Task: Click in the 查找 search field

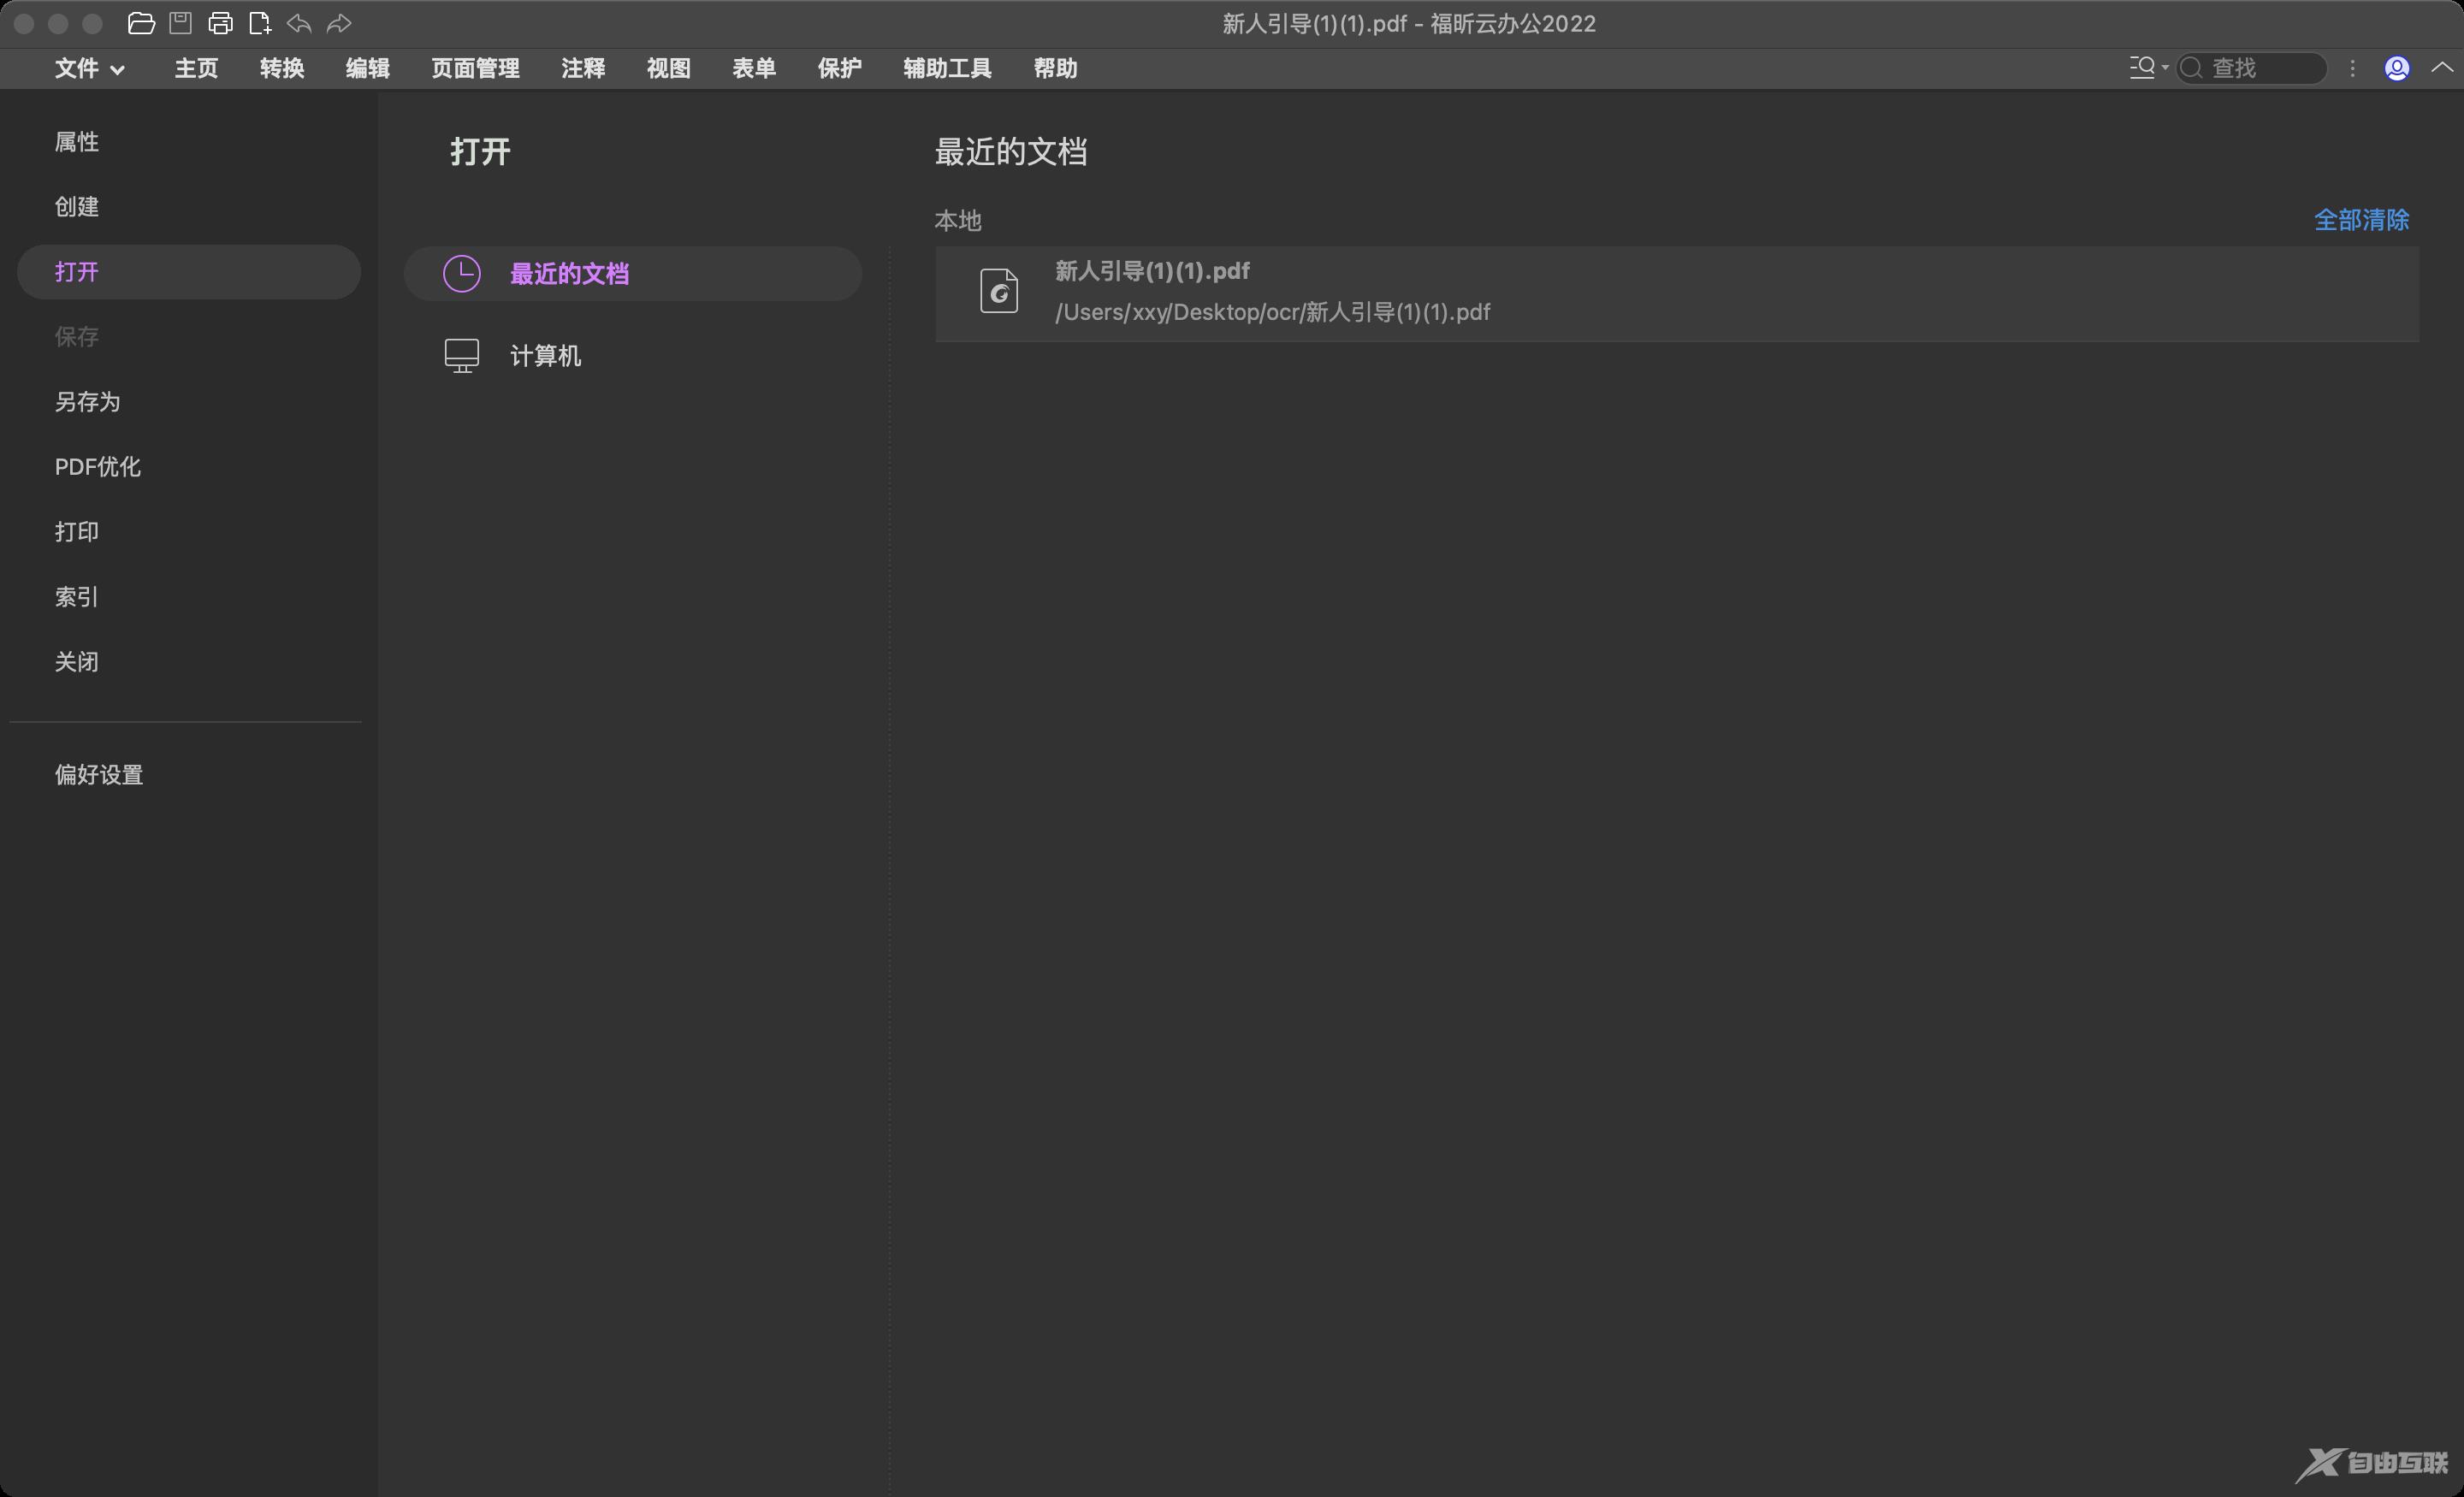Action: (x=2252, y=68)
